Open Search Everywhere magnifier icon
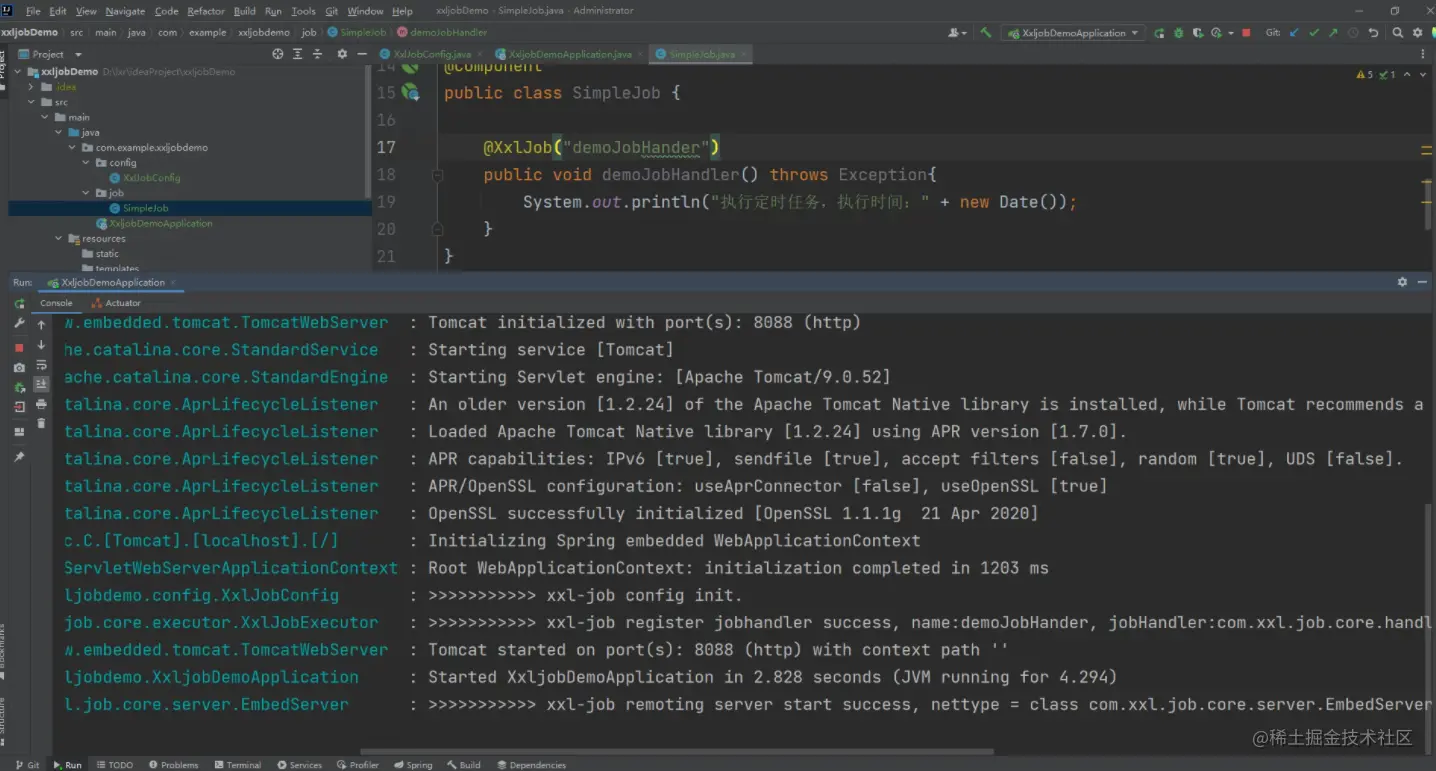The width and height of the screenshot is (1436, 771). coord(1398,33)
